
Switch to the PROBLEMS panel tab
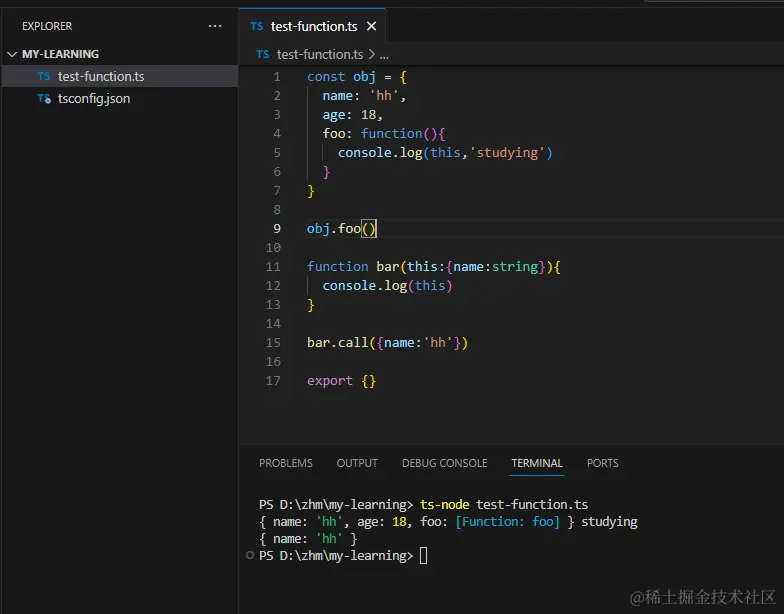286,463
